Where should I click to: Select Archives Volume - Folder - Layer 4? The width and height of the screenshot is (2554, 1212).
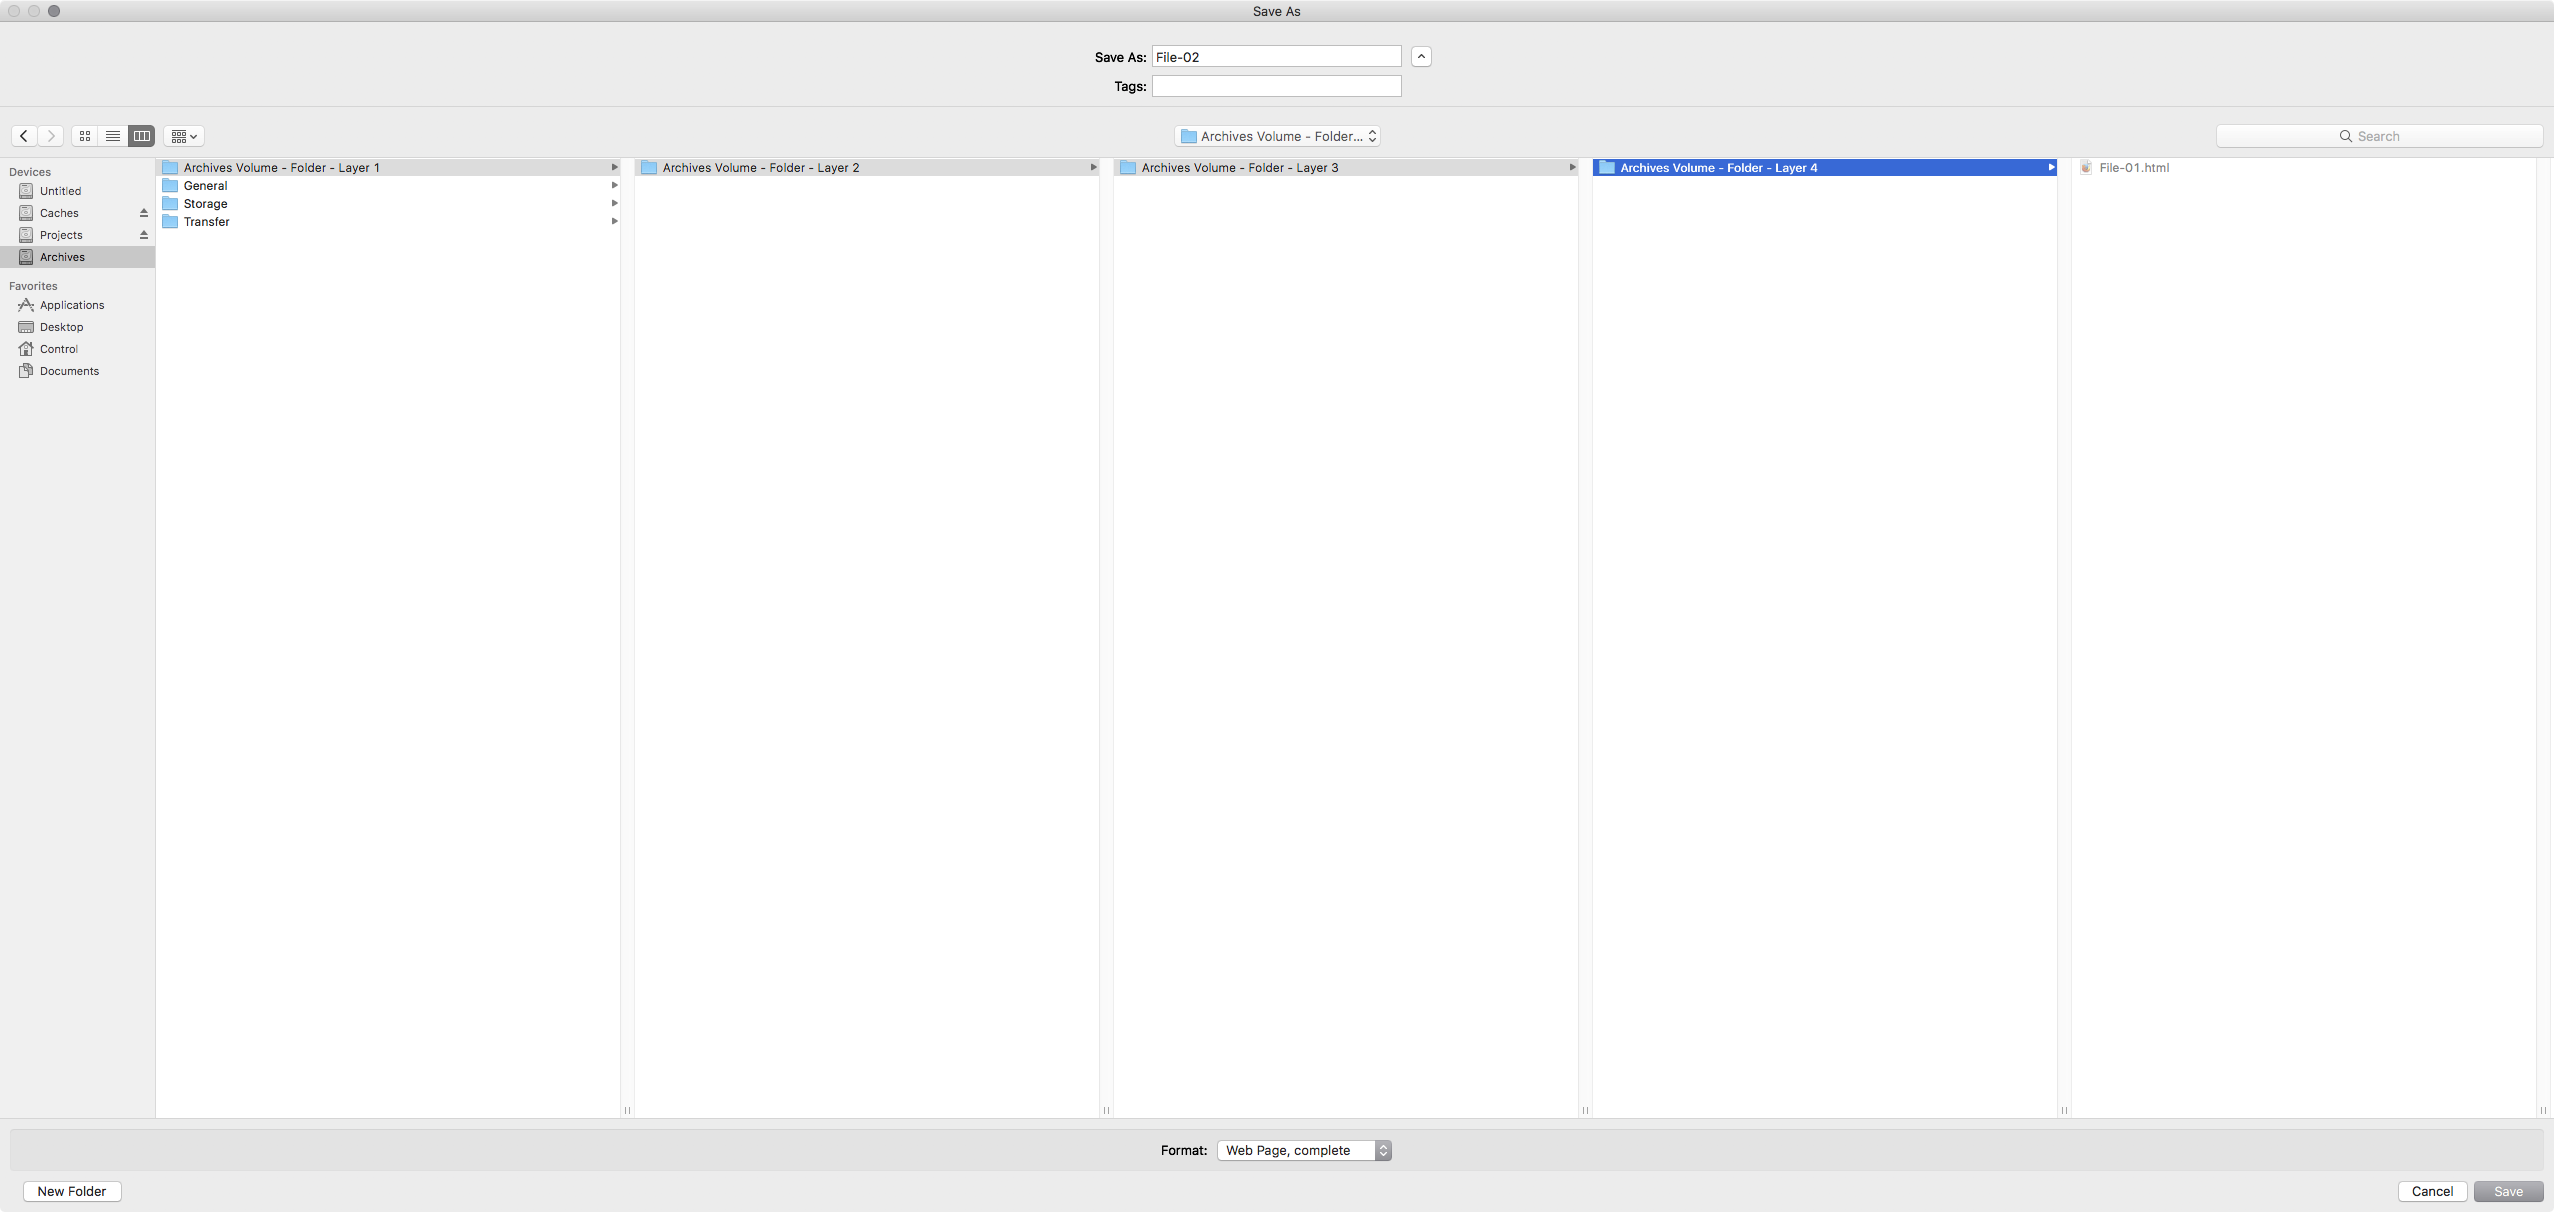[x=1825, y=168]
